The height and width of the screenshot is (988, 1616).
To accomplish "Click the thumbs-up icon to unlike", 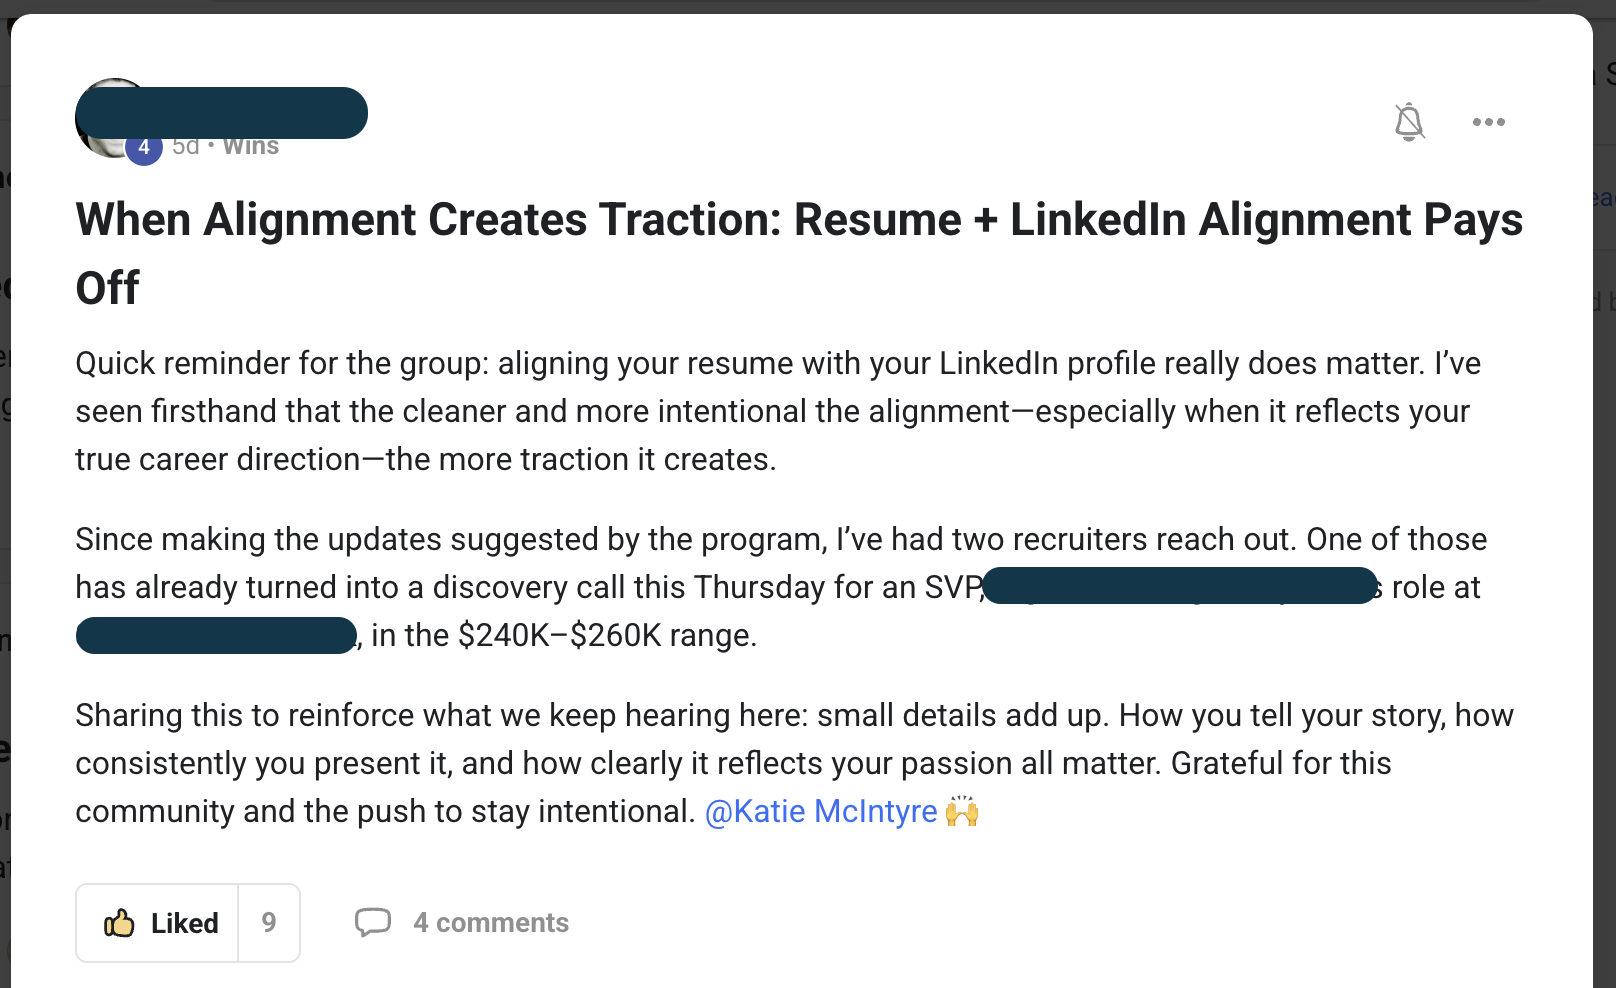I will (120, 923).
